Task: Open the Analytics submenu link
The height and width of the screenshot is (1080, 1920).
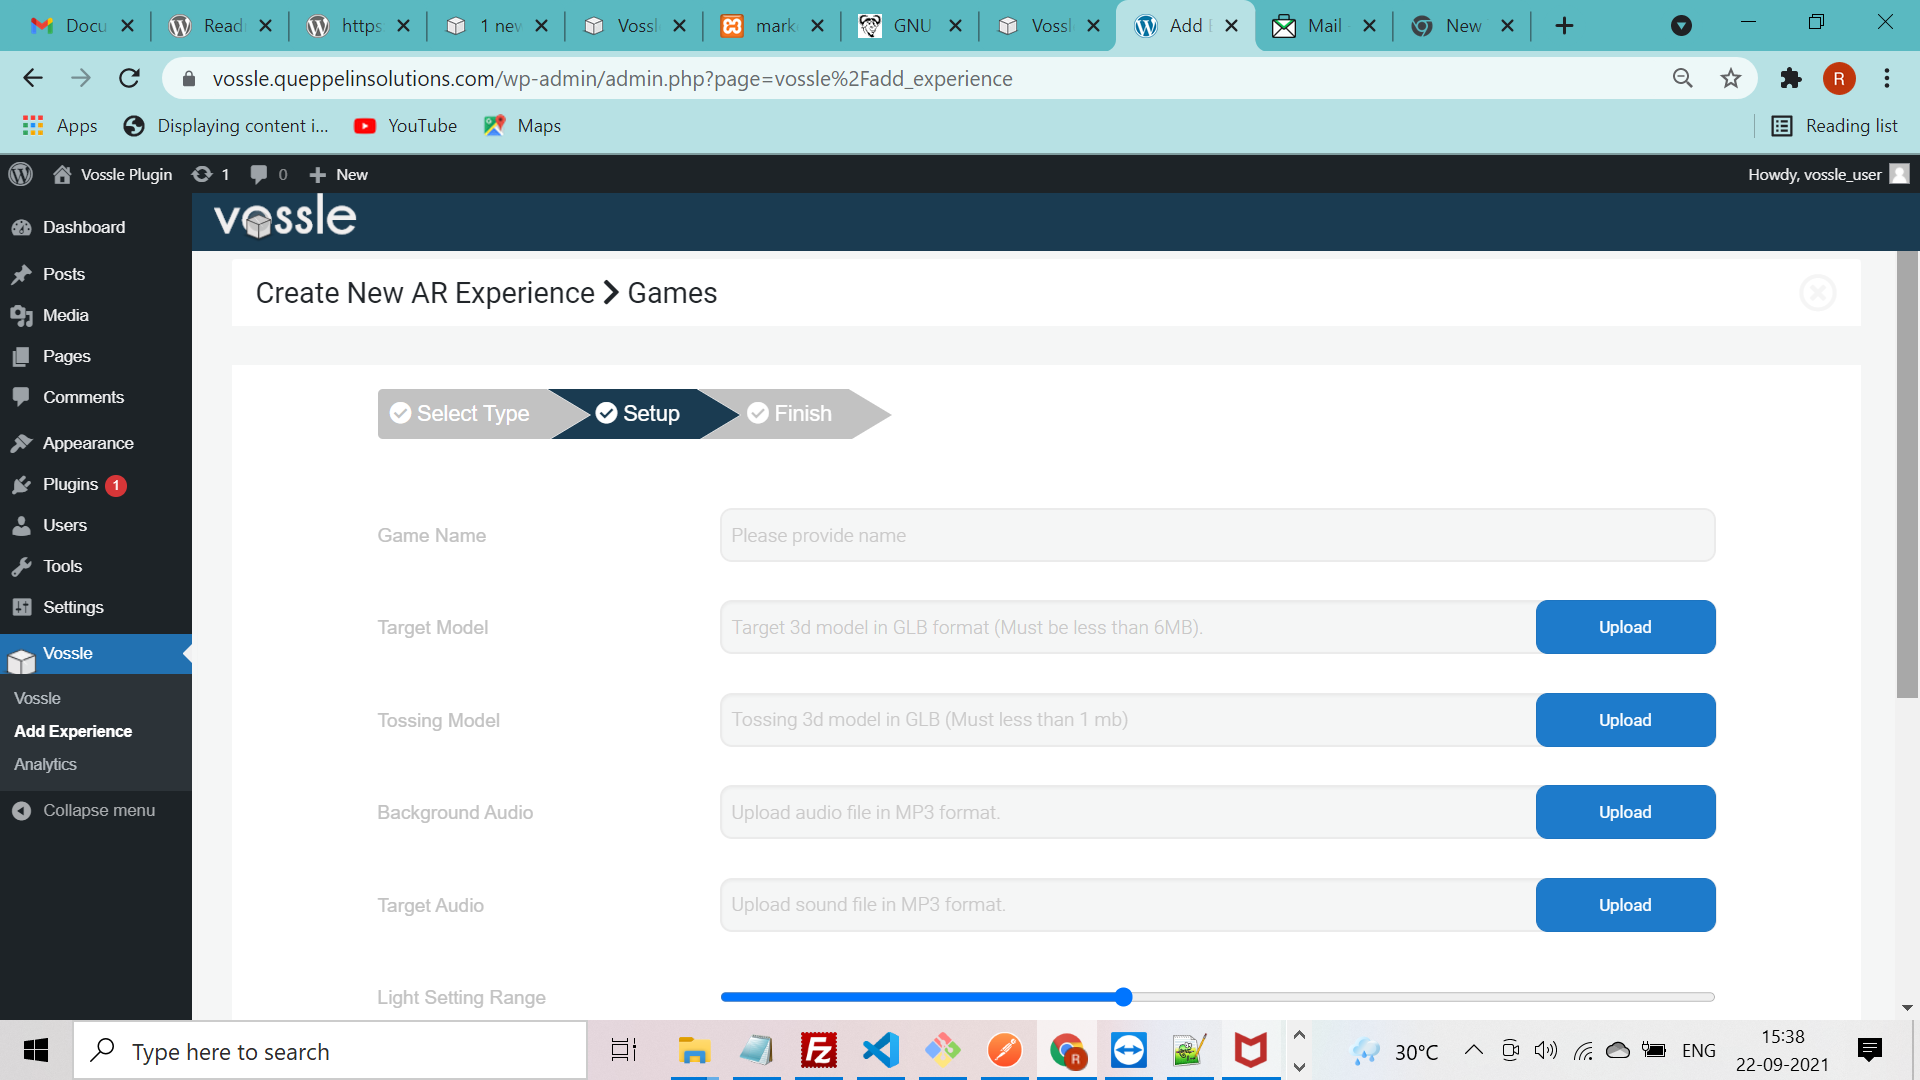Action: click(45, 764)
